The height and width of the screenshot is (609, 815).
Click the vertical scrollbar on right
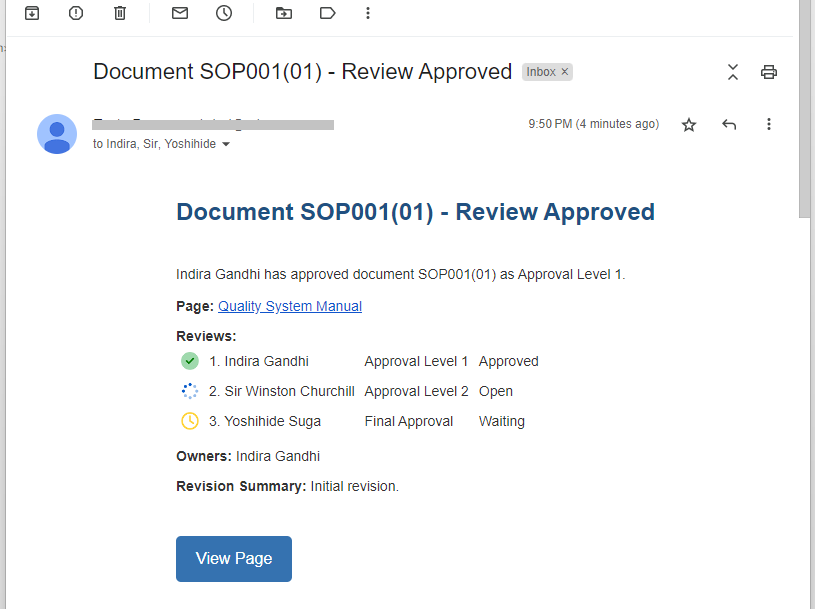coord(805,110)
